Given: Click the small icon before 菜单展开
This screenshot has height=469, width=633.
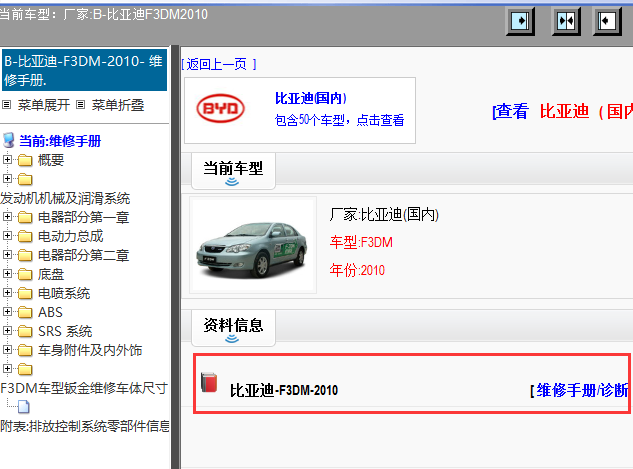Looking at the screenshot, I should coord(6,105).
